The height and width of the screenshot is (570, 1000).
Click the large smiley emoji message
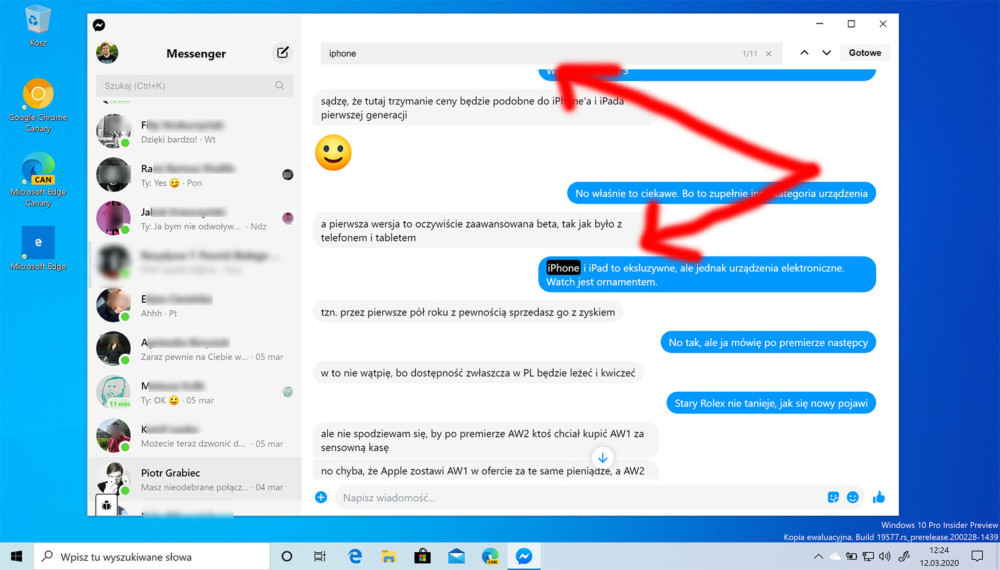pos(333,153)
